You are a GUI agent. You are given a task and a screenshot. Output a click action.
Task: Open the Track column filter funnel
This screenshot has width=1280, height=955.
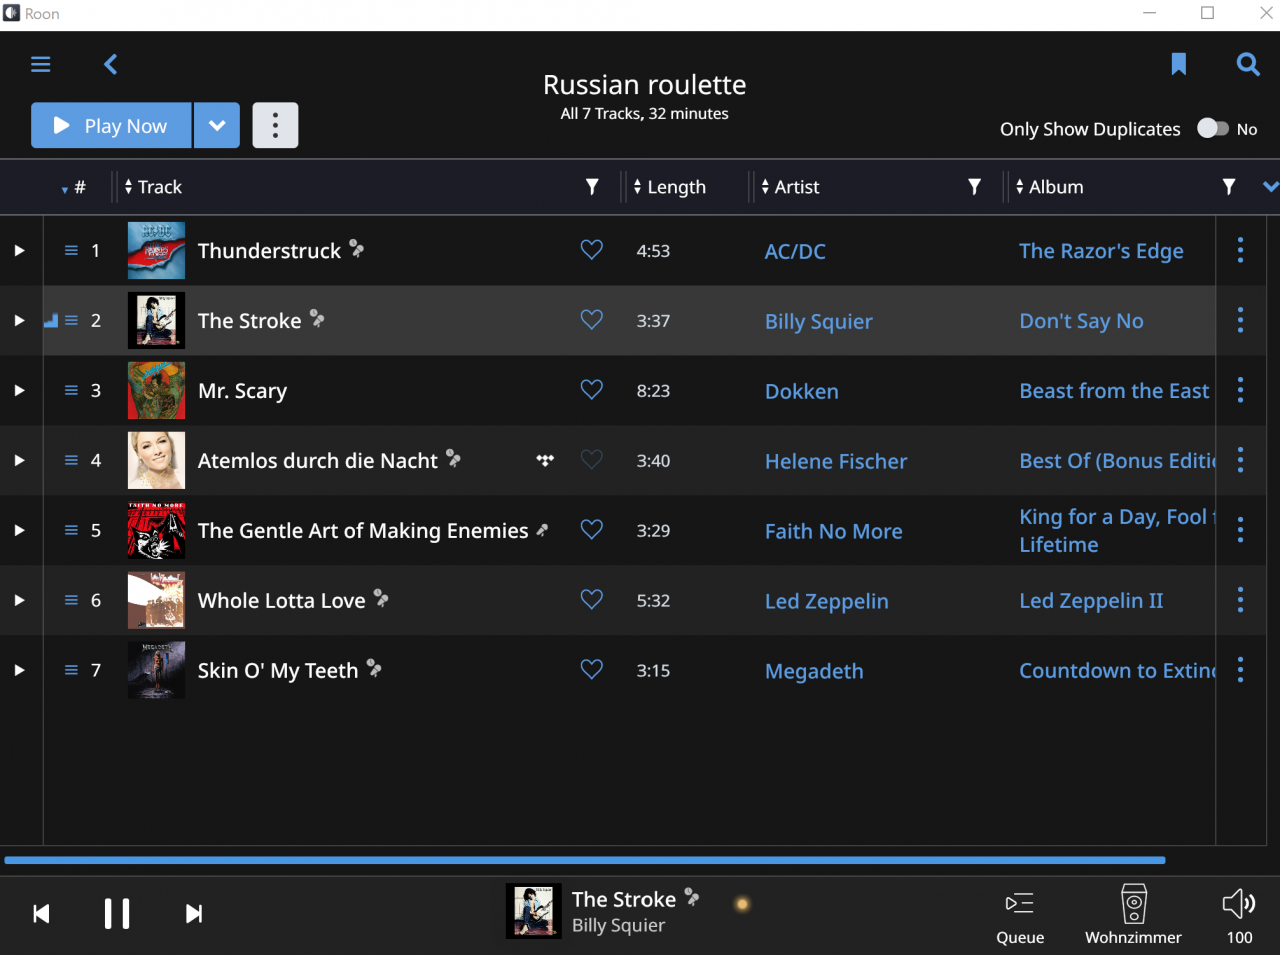coord(592,187)
